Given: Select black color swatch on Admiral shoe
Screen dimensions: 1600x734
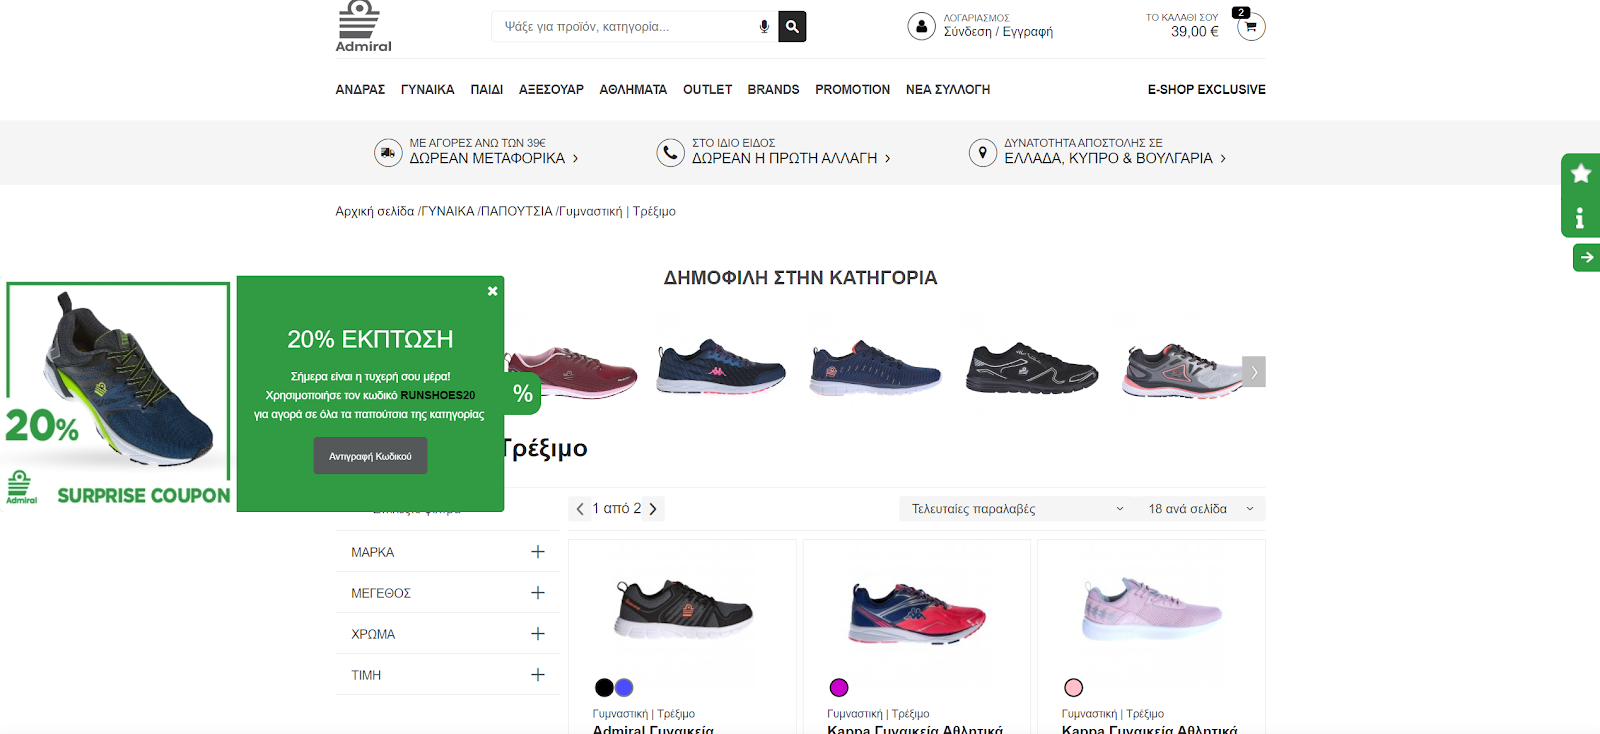Looking at the screenshot, I should [604, 687].
